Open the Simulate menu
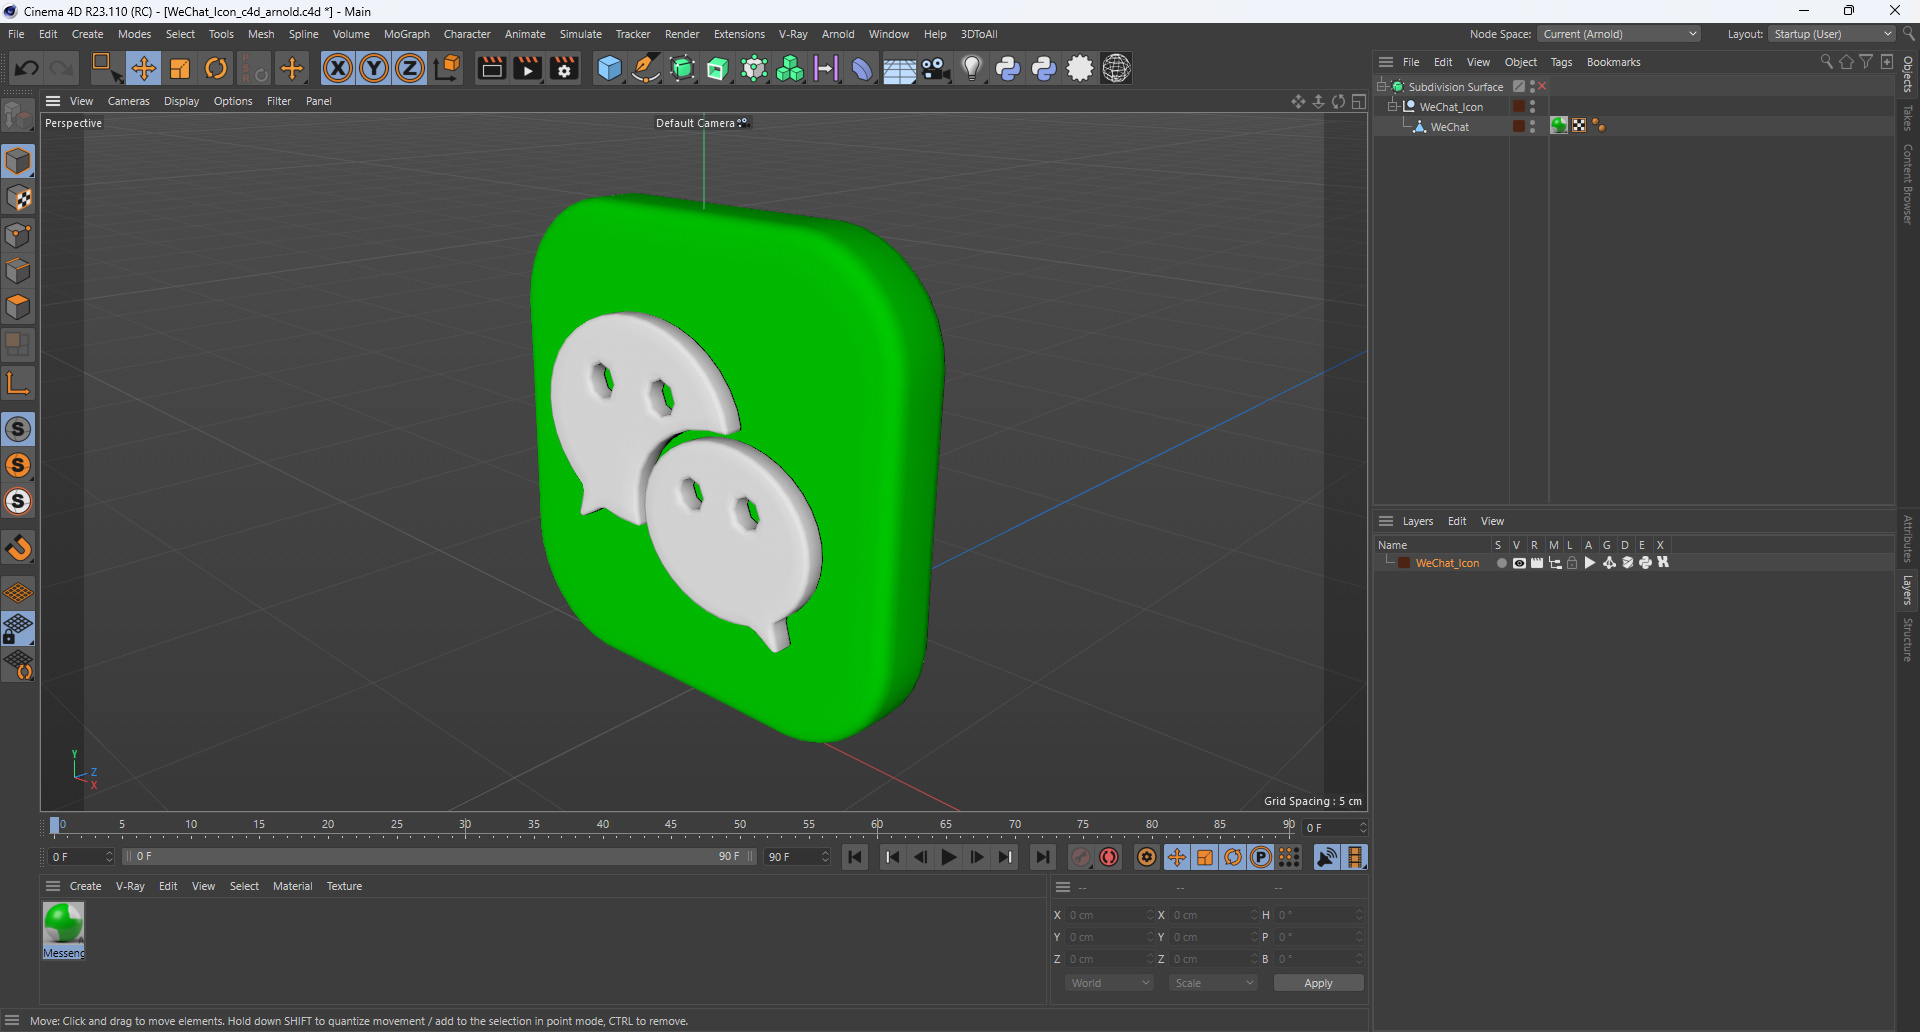Screen dimensions: 1920x1032 pyautogui.click(x=580, y=34)
